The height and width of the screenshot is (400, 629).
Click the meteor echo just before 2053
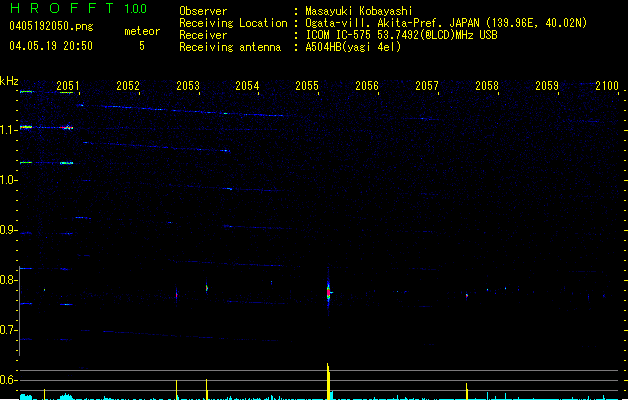177,294
